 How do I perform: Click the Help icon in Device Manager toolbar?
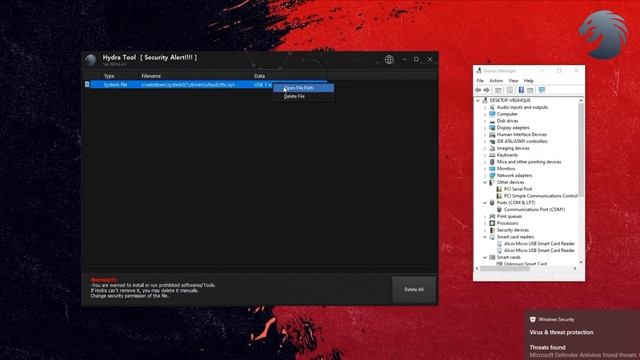(x=521, y=90)
